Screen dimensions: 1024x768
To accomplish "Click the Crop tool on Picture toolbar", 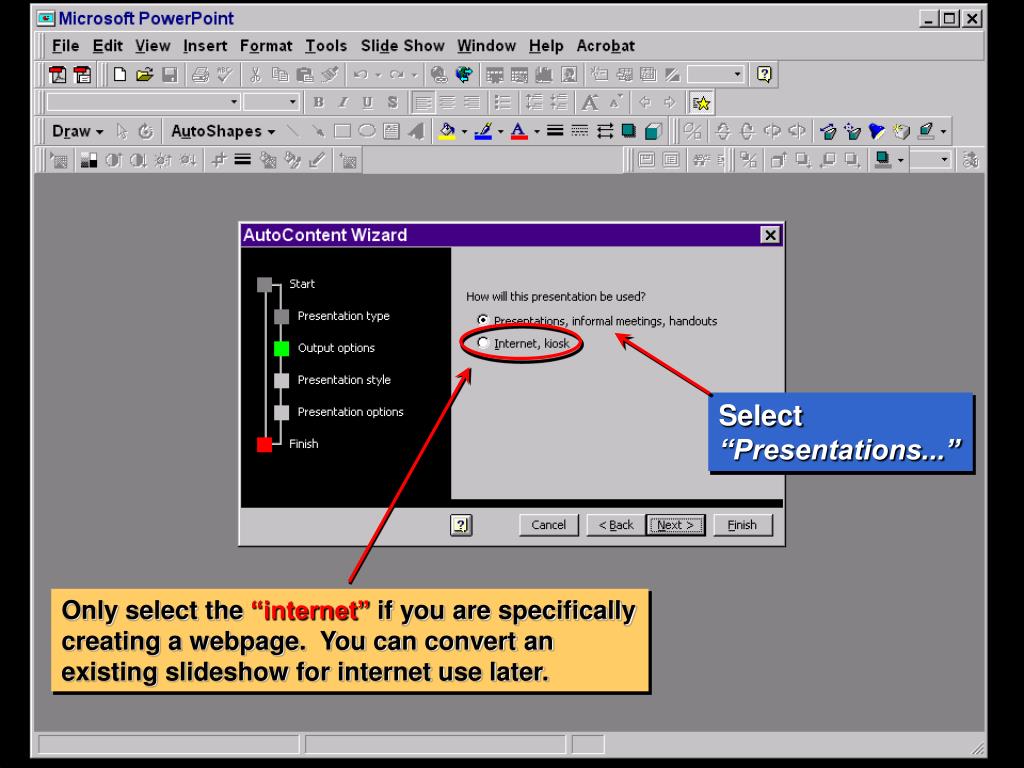I will 219,160.
